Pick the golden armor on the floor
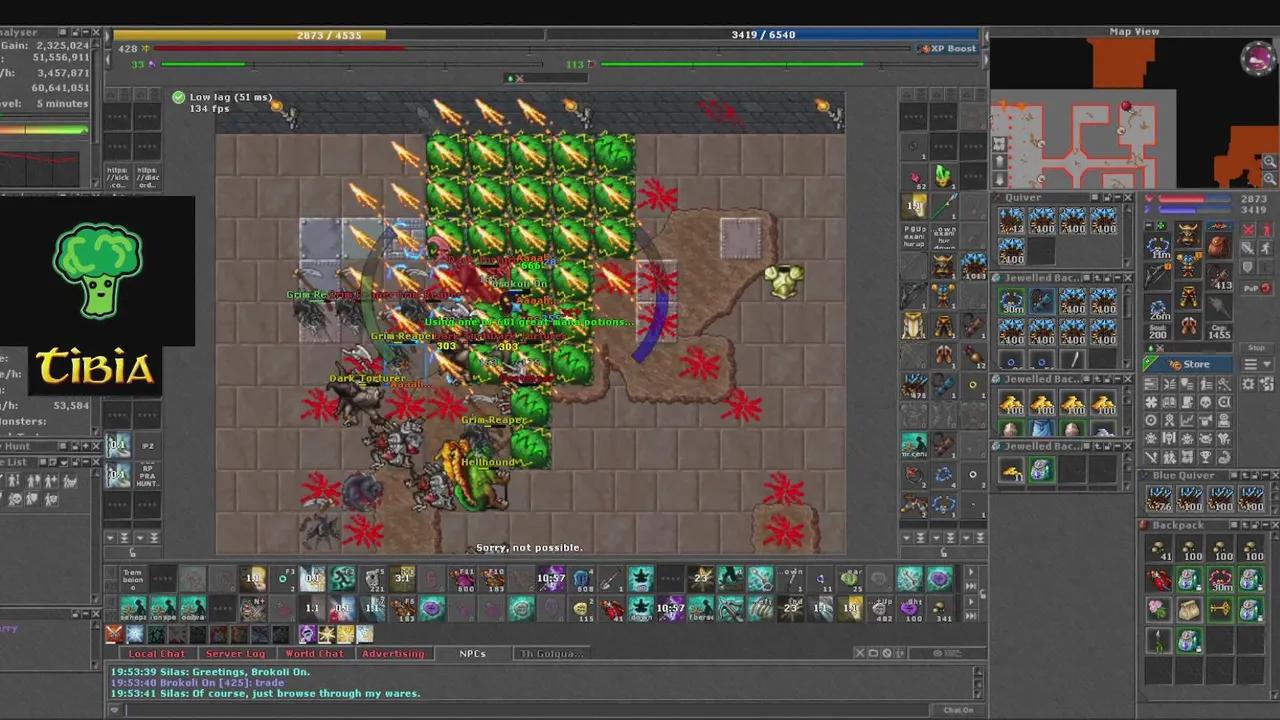The image size is (1280, 720). (x=785, y=281)
